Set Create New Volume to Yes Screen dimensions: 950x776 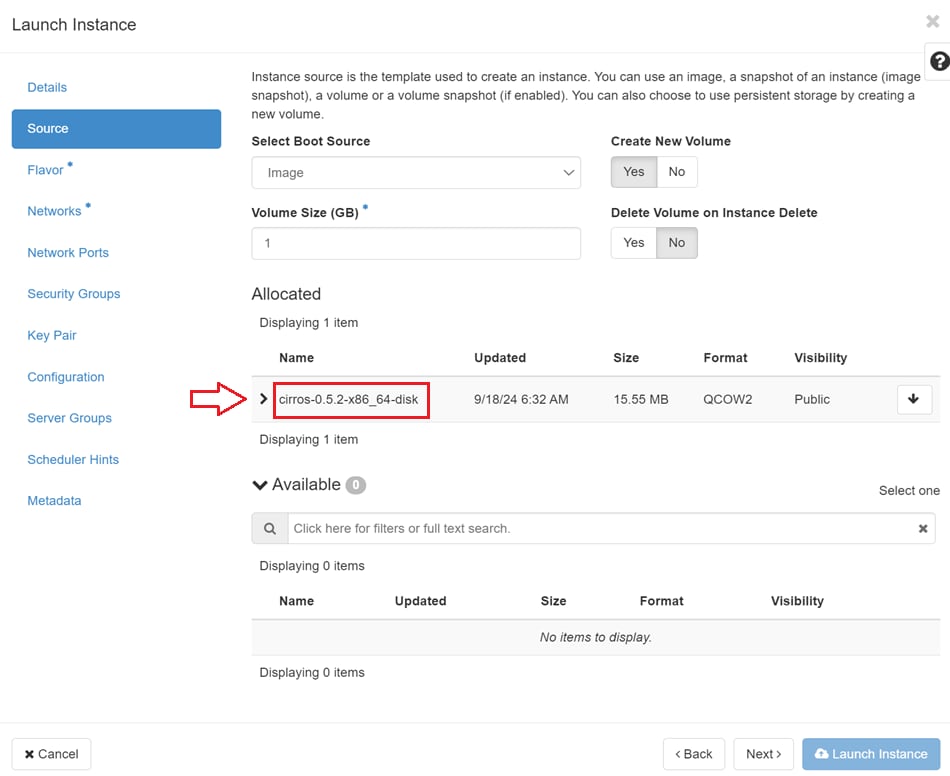tap(634, 172)
